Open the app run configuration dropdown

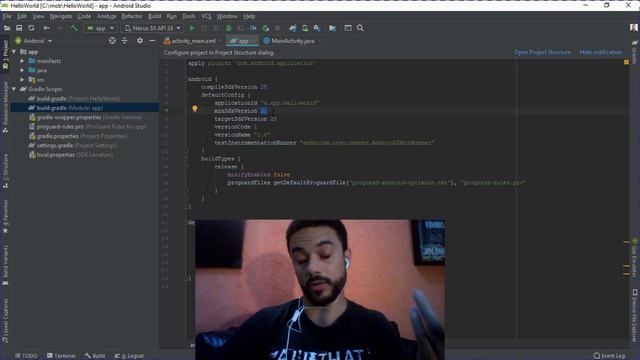click(x=100, y=28)
